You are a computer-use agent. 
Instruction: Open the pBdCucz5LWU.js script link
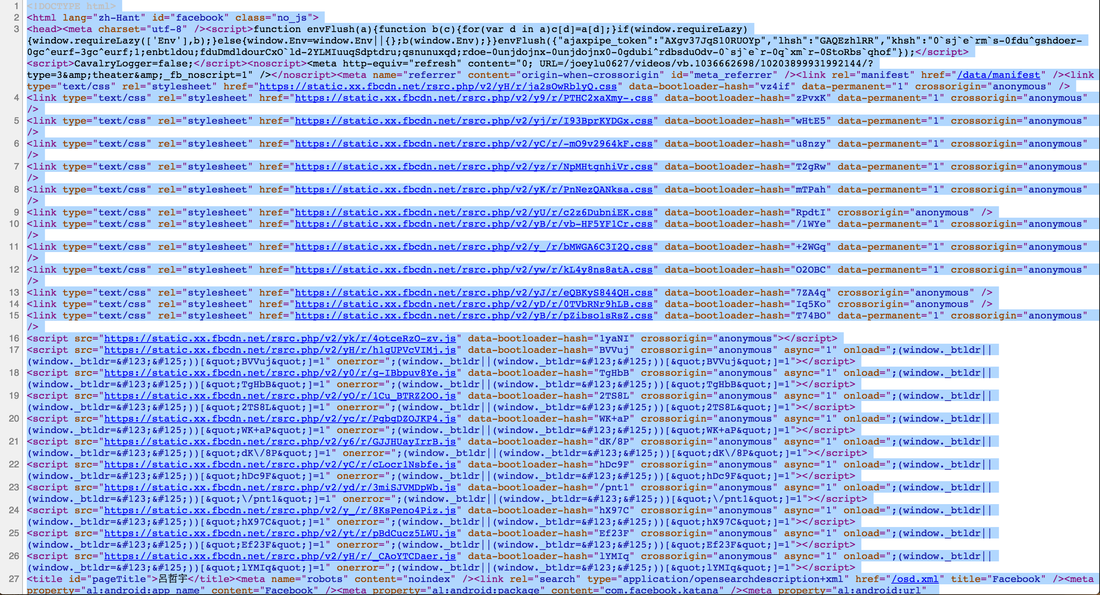280,533
